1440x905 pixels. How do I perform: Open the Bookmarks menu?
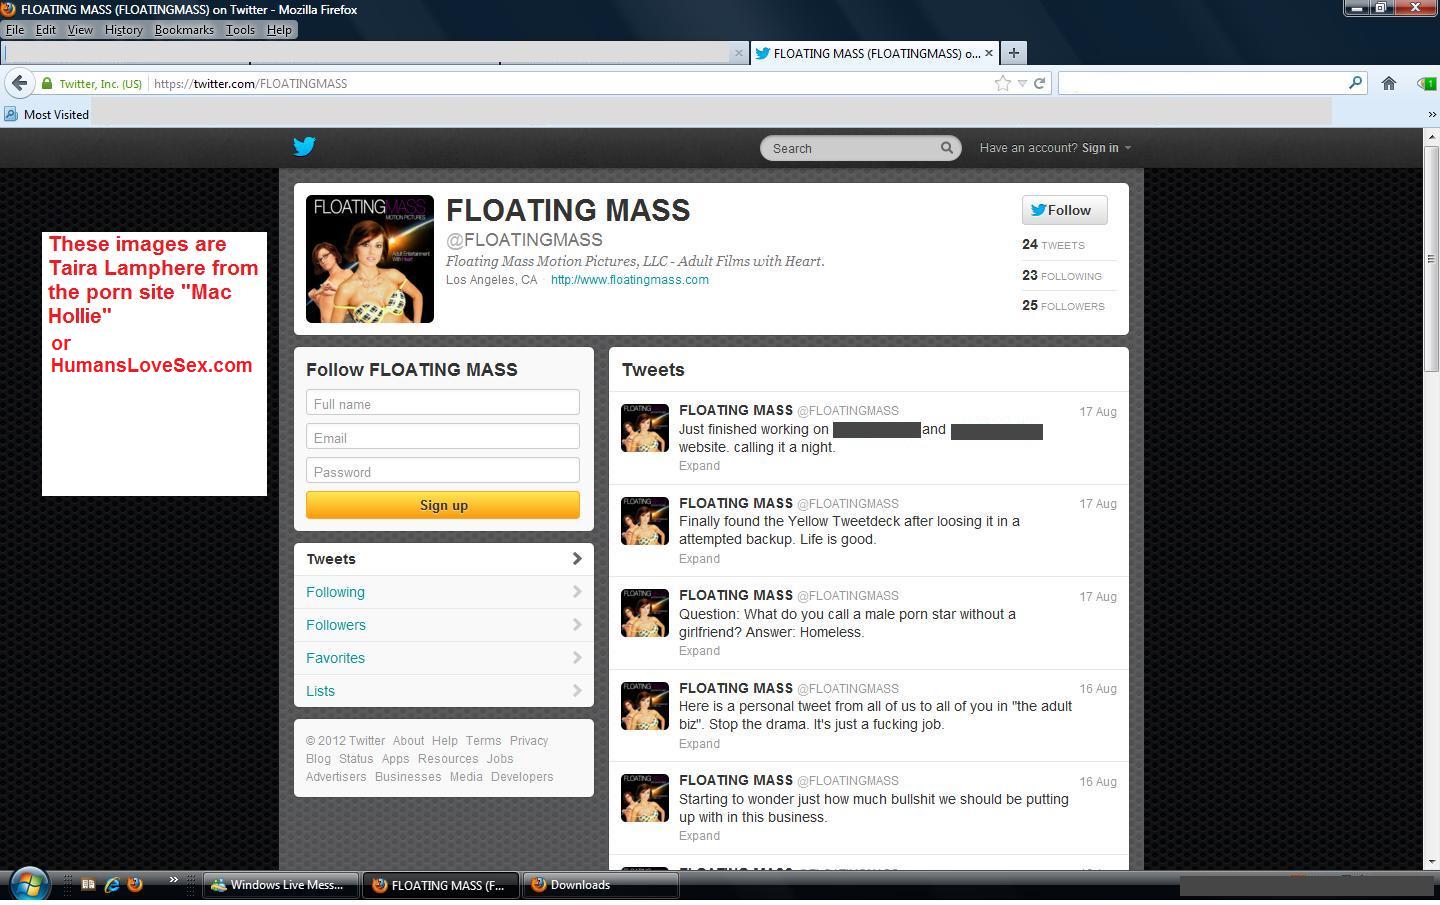pos(184,30)
